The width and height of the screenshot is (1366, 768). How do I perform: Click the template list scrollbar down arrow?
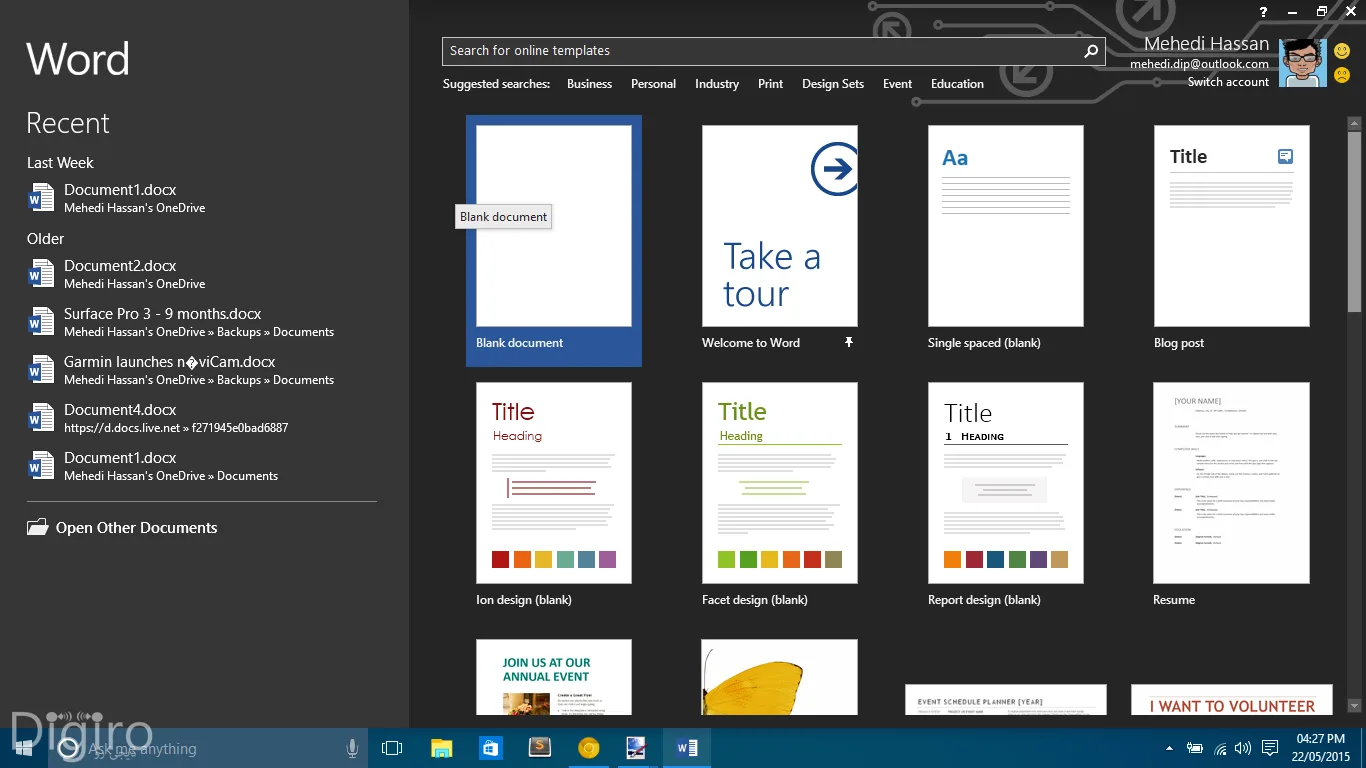point(1355,706)
